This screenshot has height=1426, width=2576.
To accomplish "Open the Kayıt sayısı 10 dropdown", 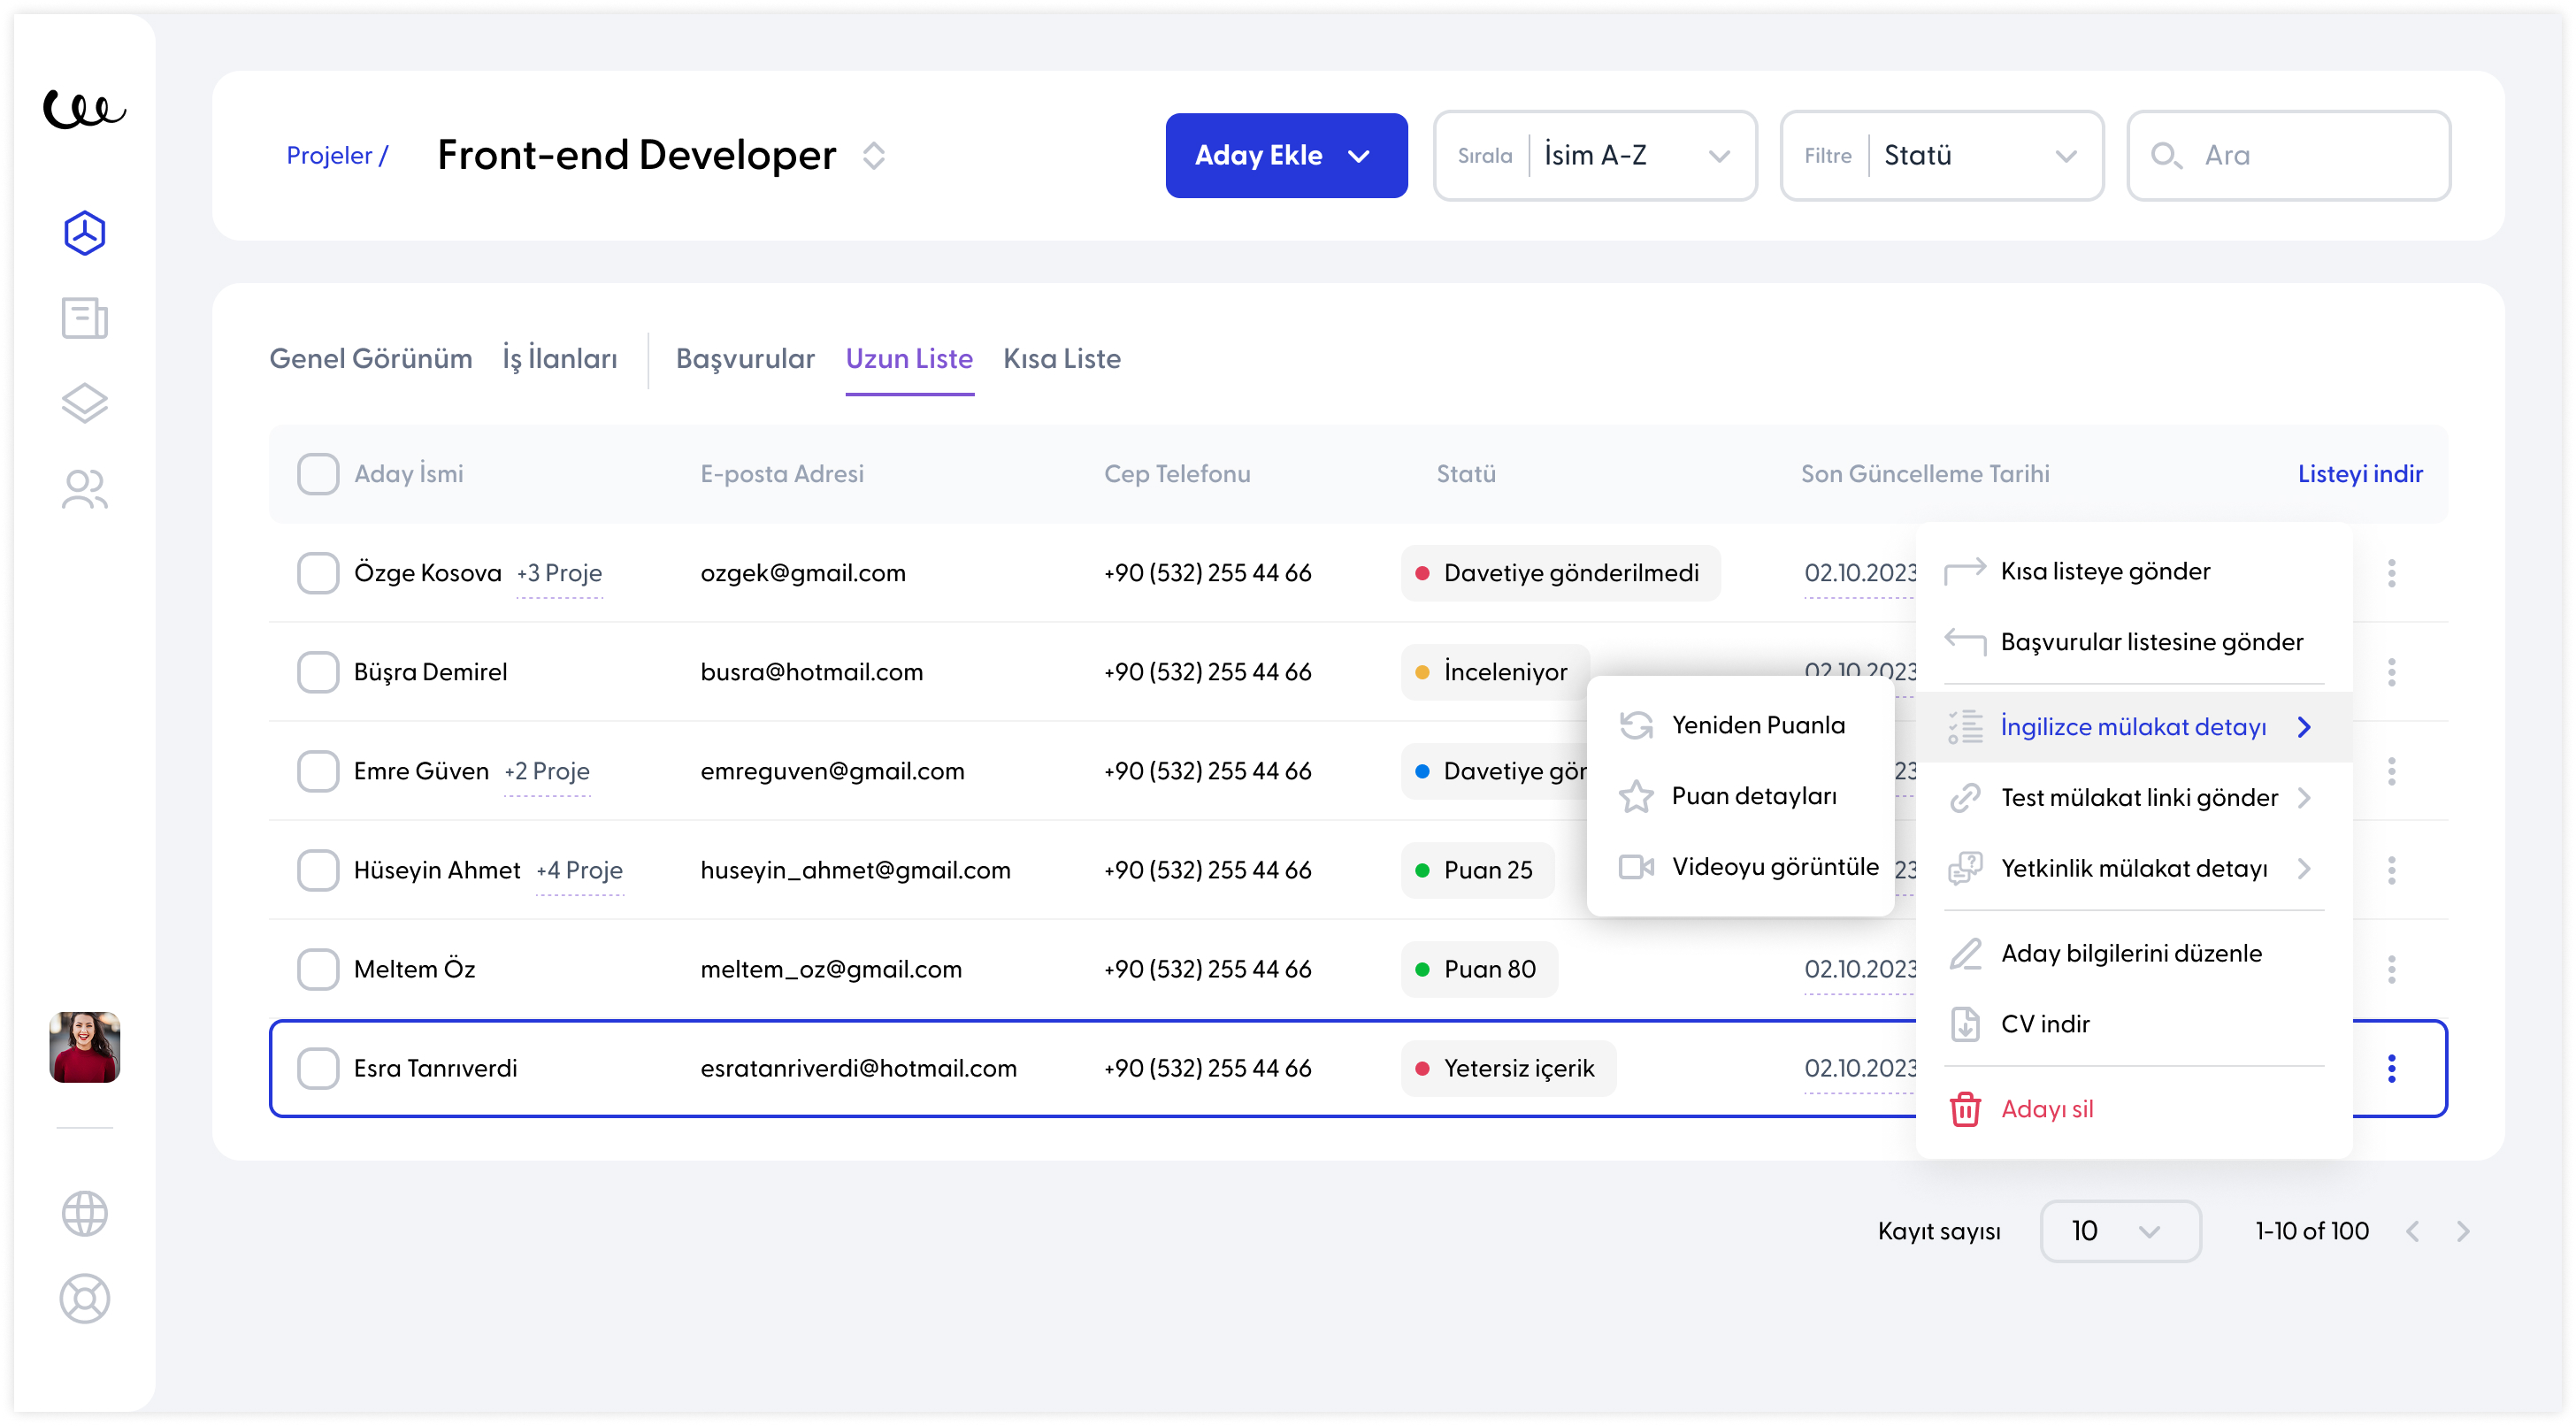I will [2120, 1231].
